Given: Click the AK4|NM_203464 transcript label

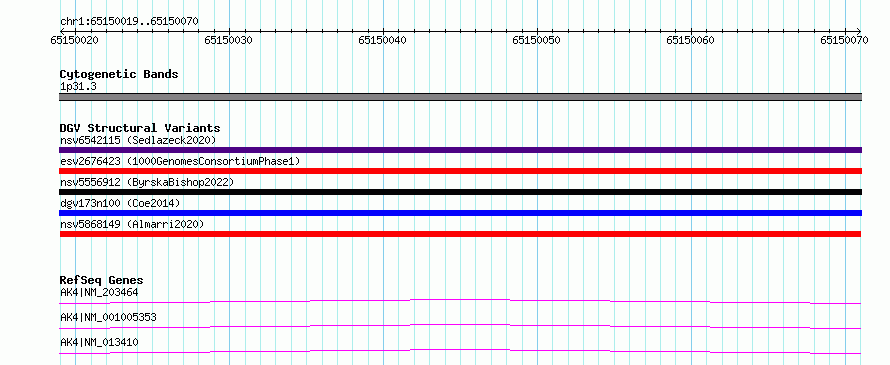Looking at the screenshot, I should click(99, 292).
